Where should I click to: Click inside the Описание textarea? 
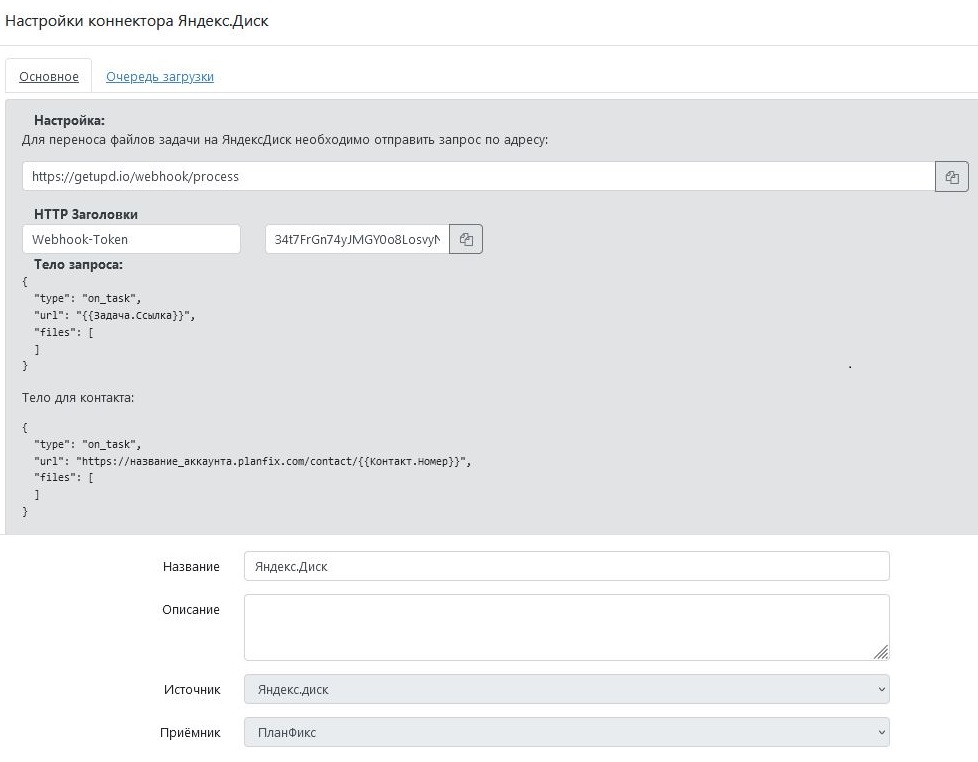click(x=566, y=627)
